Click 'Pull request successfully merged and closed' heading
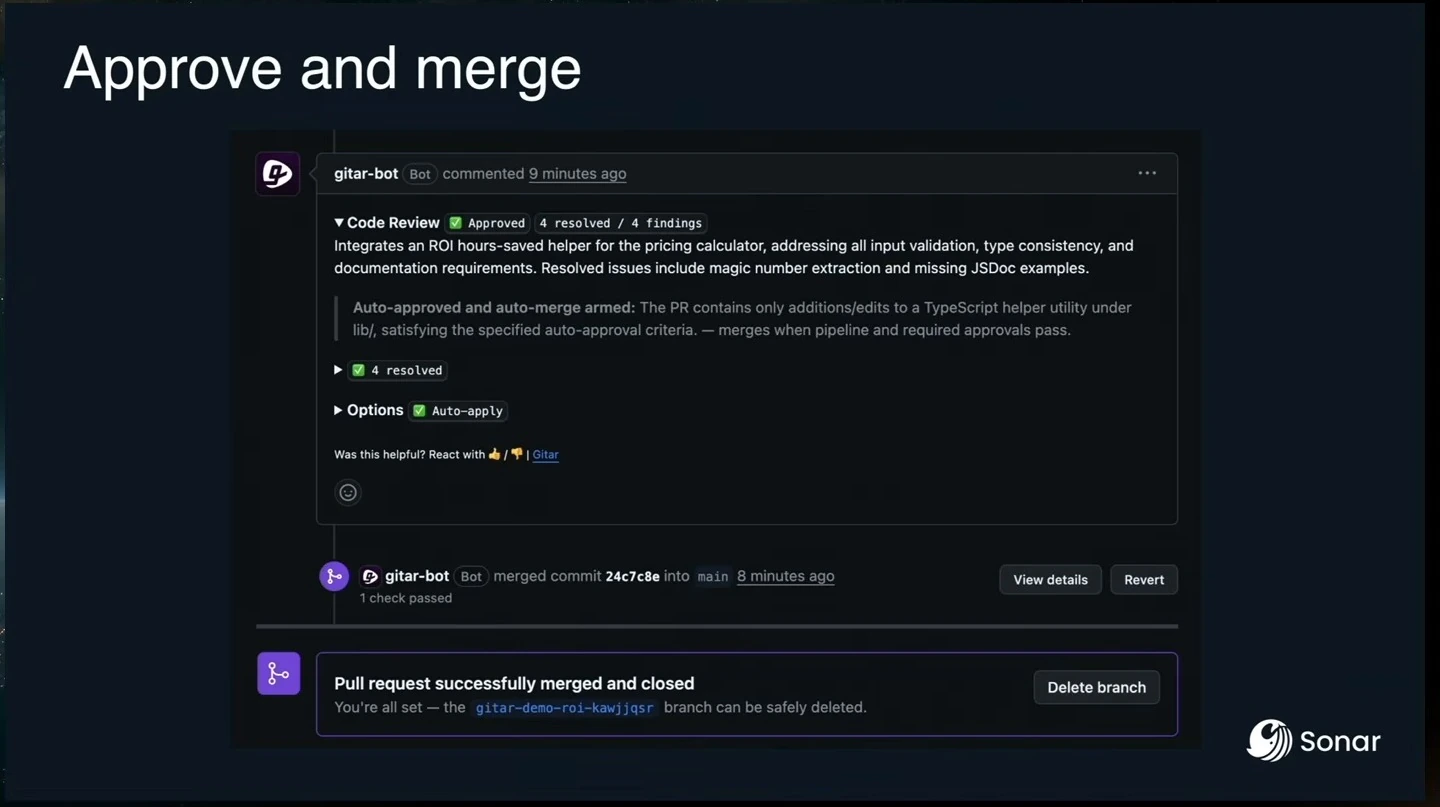This screenshot has height=807, width=1440. coord(514,684)
